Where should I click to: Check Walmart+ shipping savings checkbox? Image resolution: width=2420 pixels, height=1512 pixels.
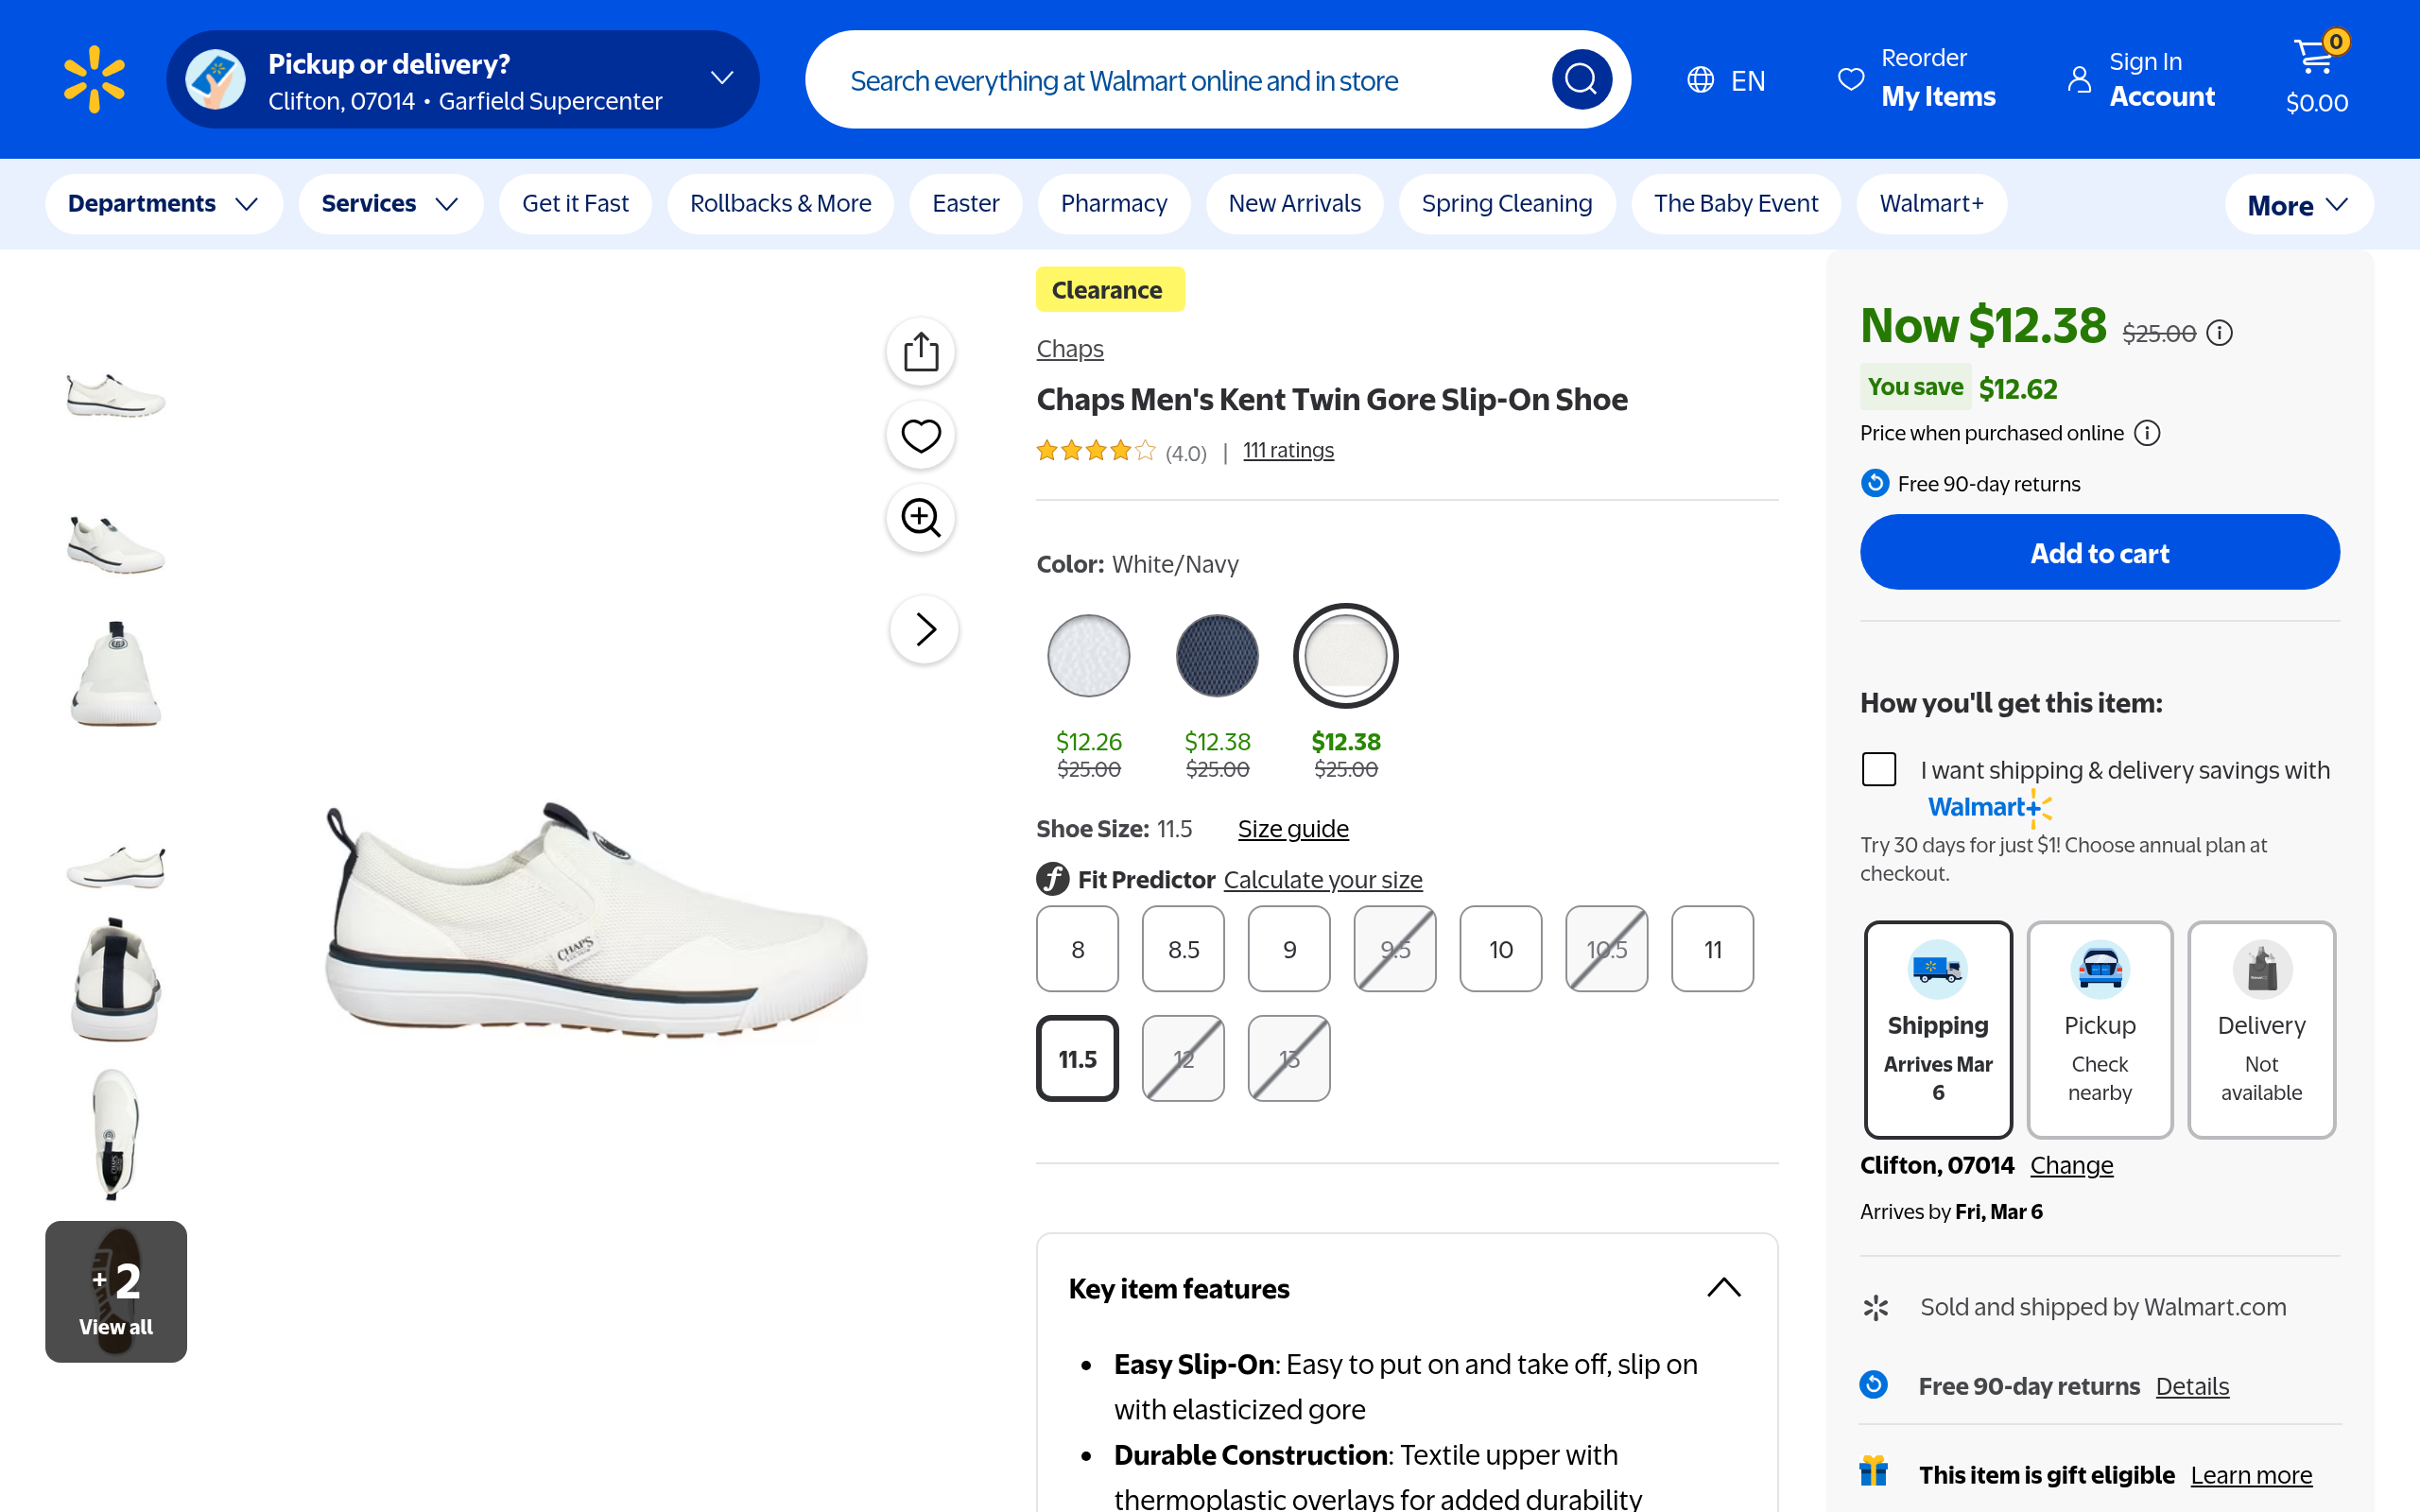click(x=1878, y=769)
